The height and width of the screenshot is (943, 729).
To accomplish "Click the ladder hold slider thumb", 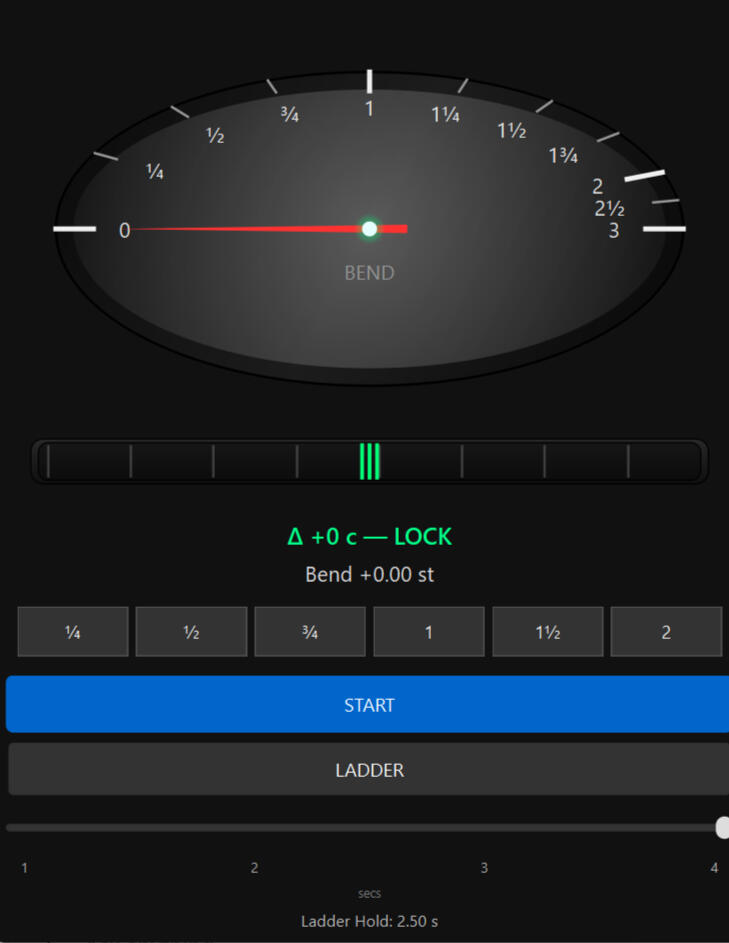I will click(723, 827).
